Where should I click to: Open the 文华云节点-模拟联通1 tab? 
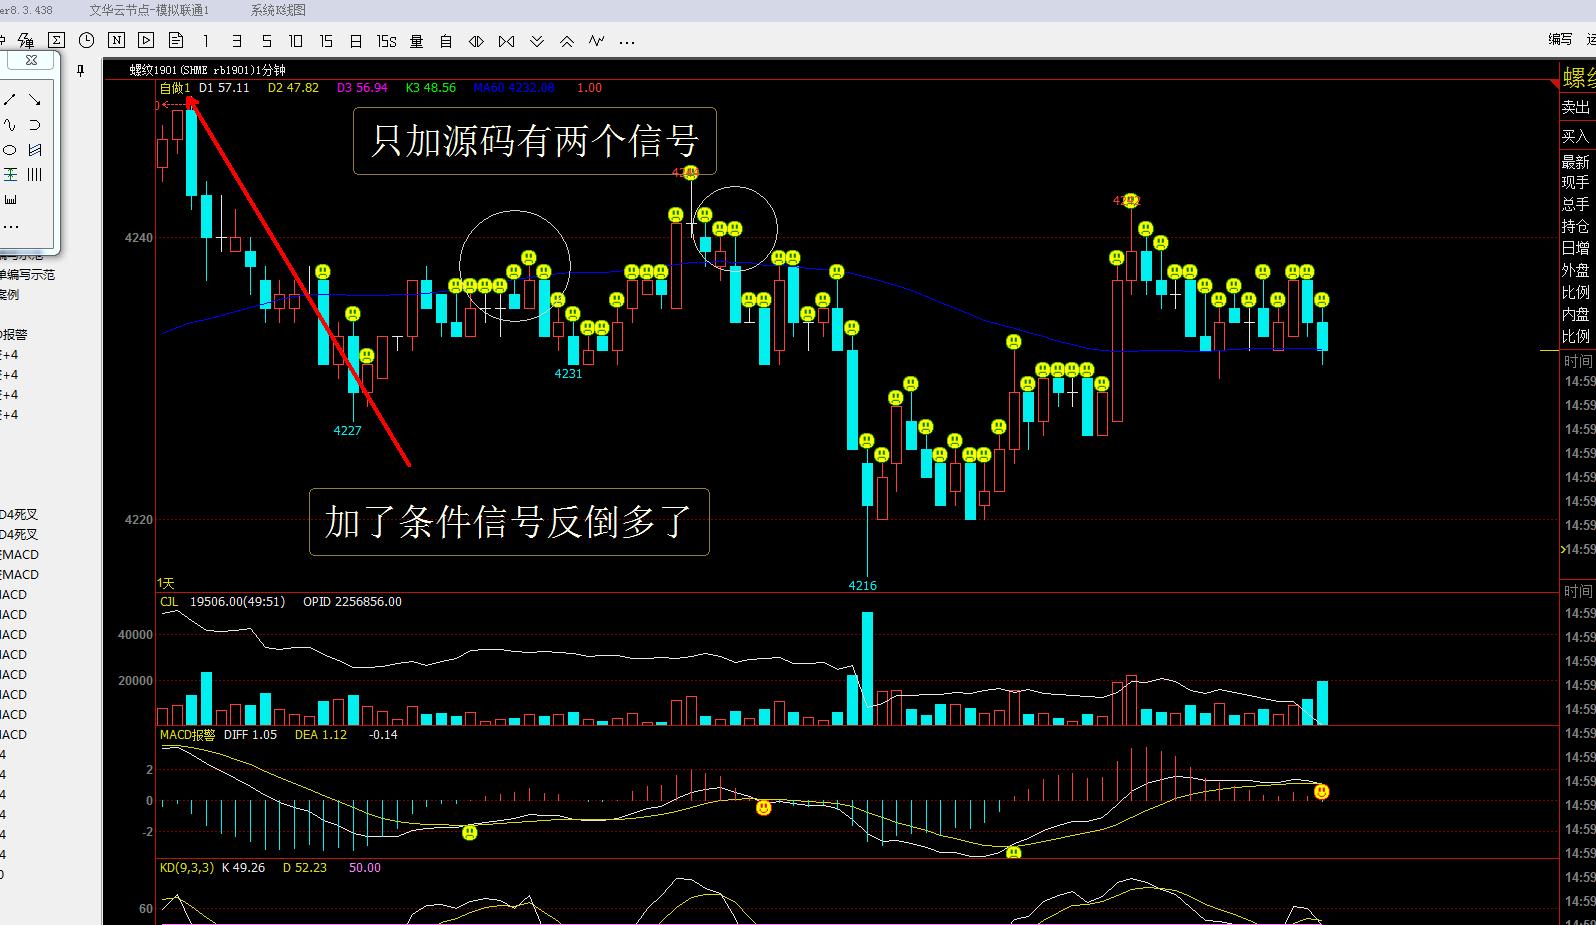tap(149, 10)
